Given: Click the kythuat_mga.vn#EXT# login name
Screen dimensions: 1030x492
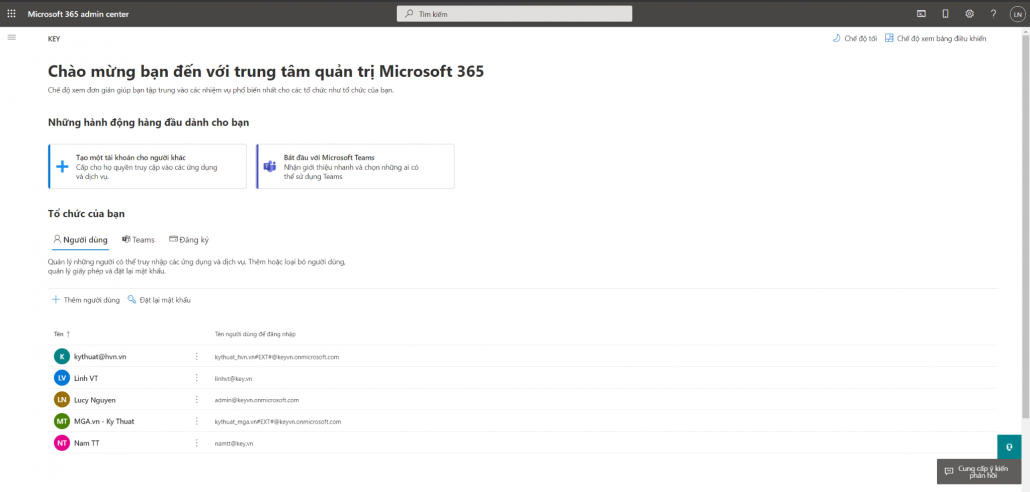Looking at the screenshot, I should pyautogui.click(x=278, y=422).
